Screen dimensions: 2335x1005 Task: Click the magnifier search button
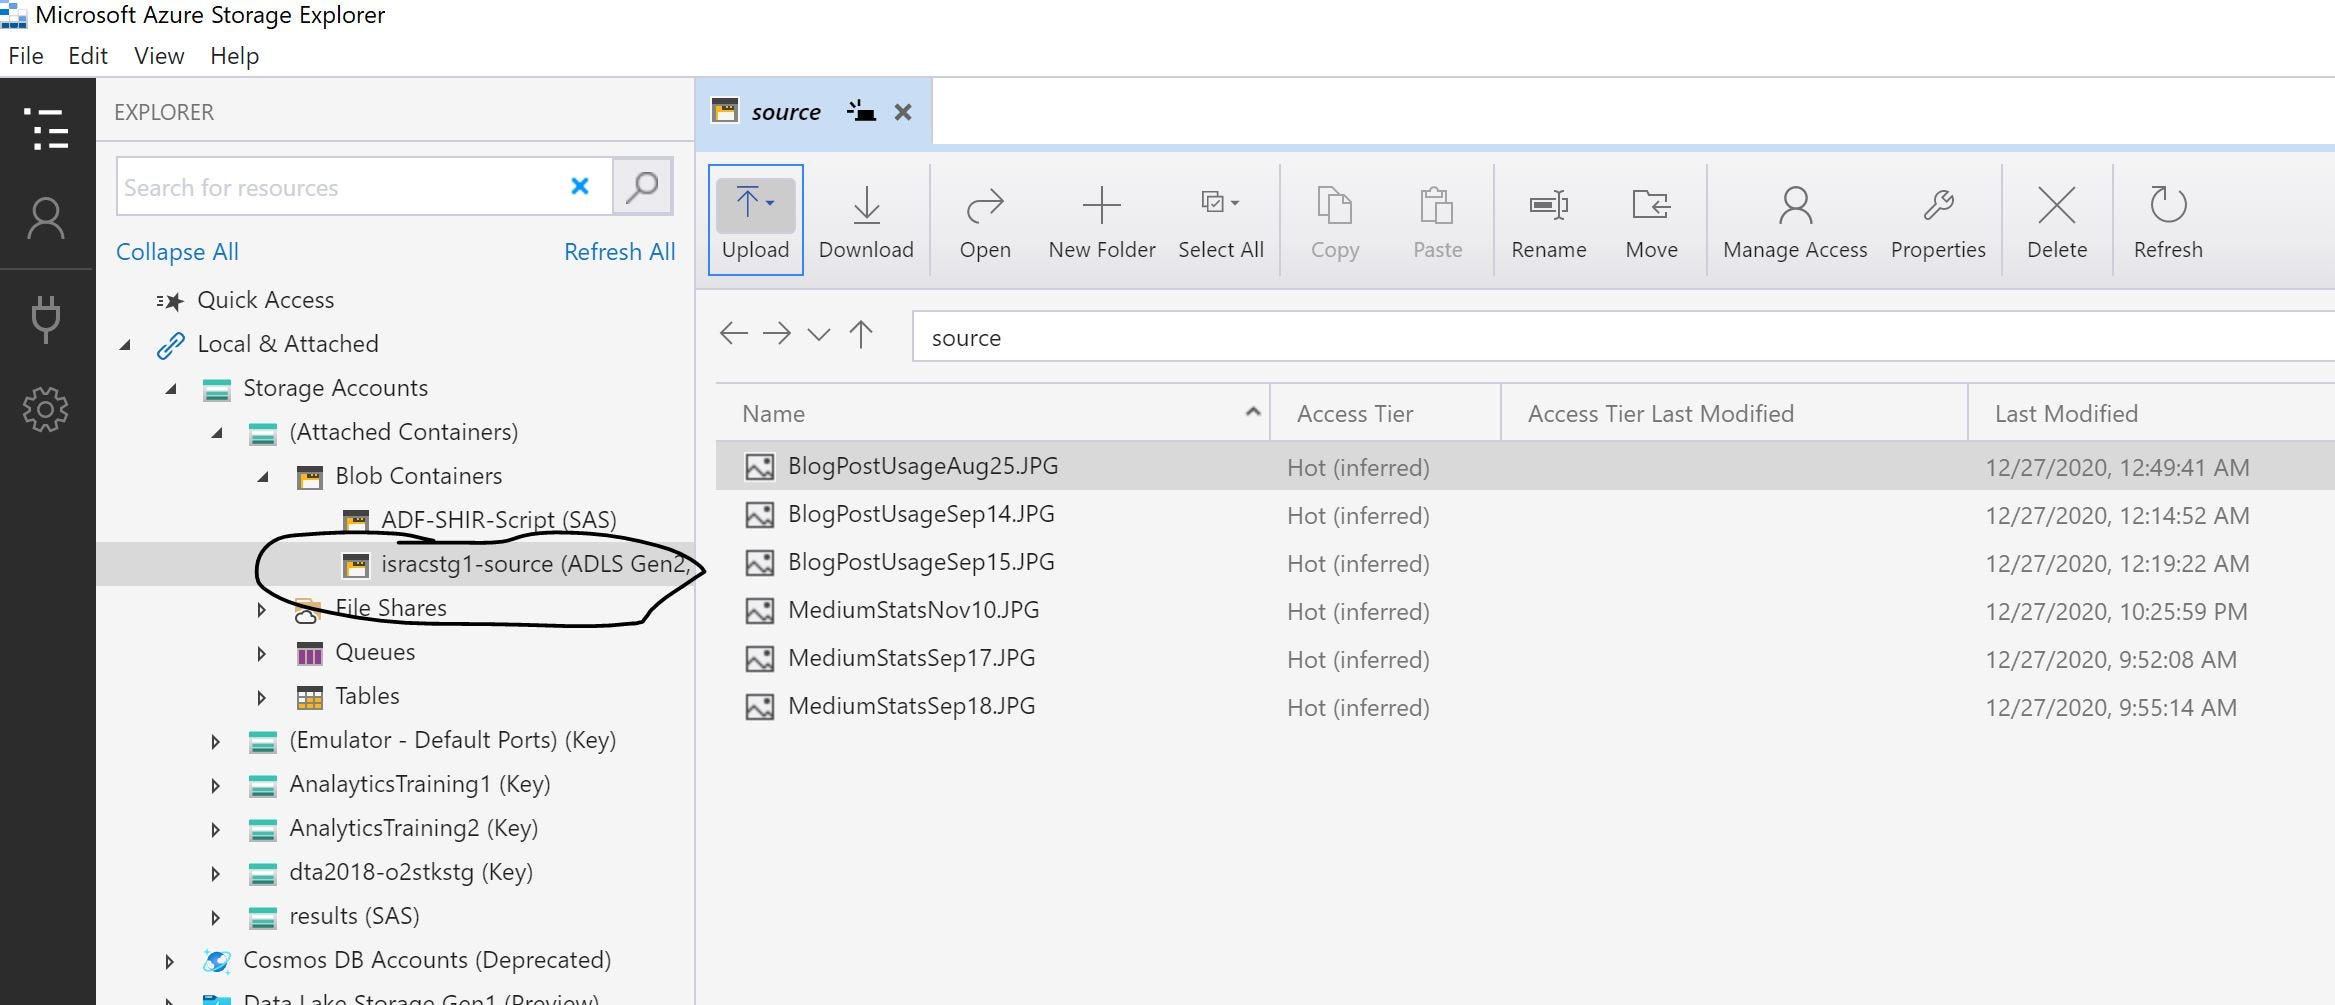tap(642, 186)
